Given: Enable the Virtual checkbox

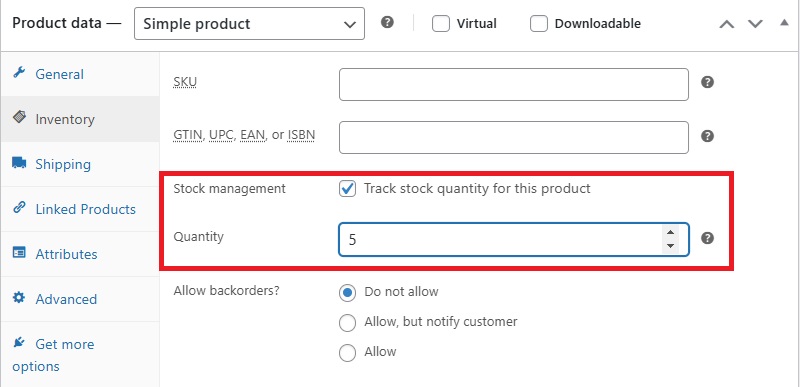Looking at the screenshot, I should tap(441, 23).
